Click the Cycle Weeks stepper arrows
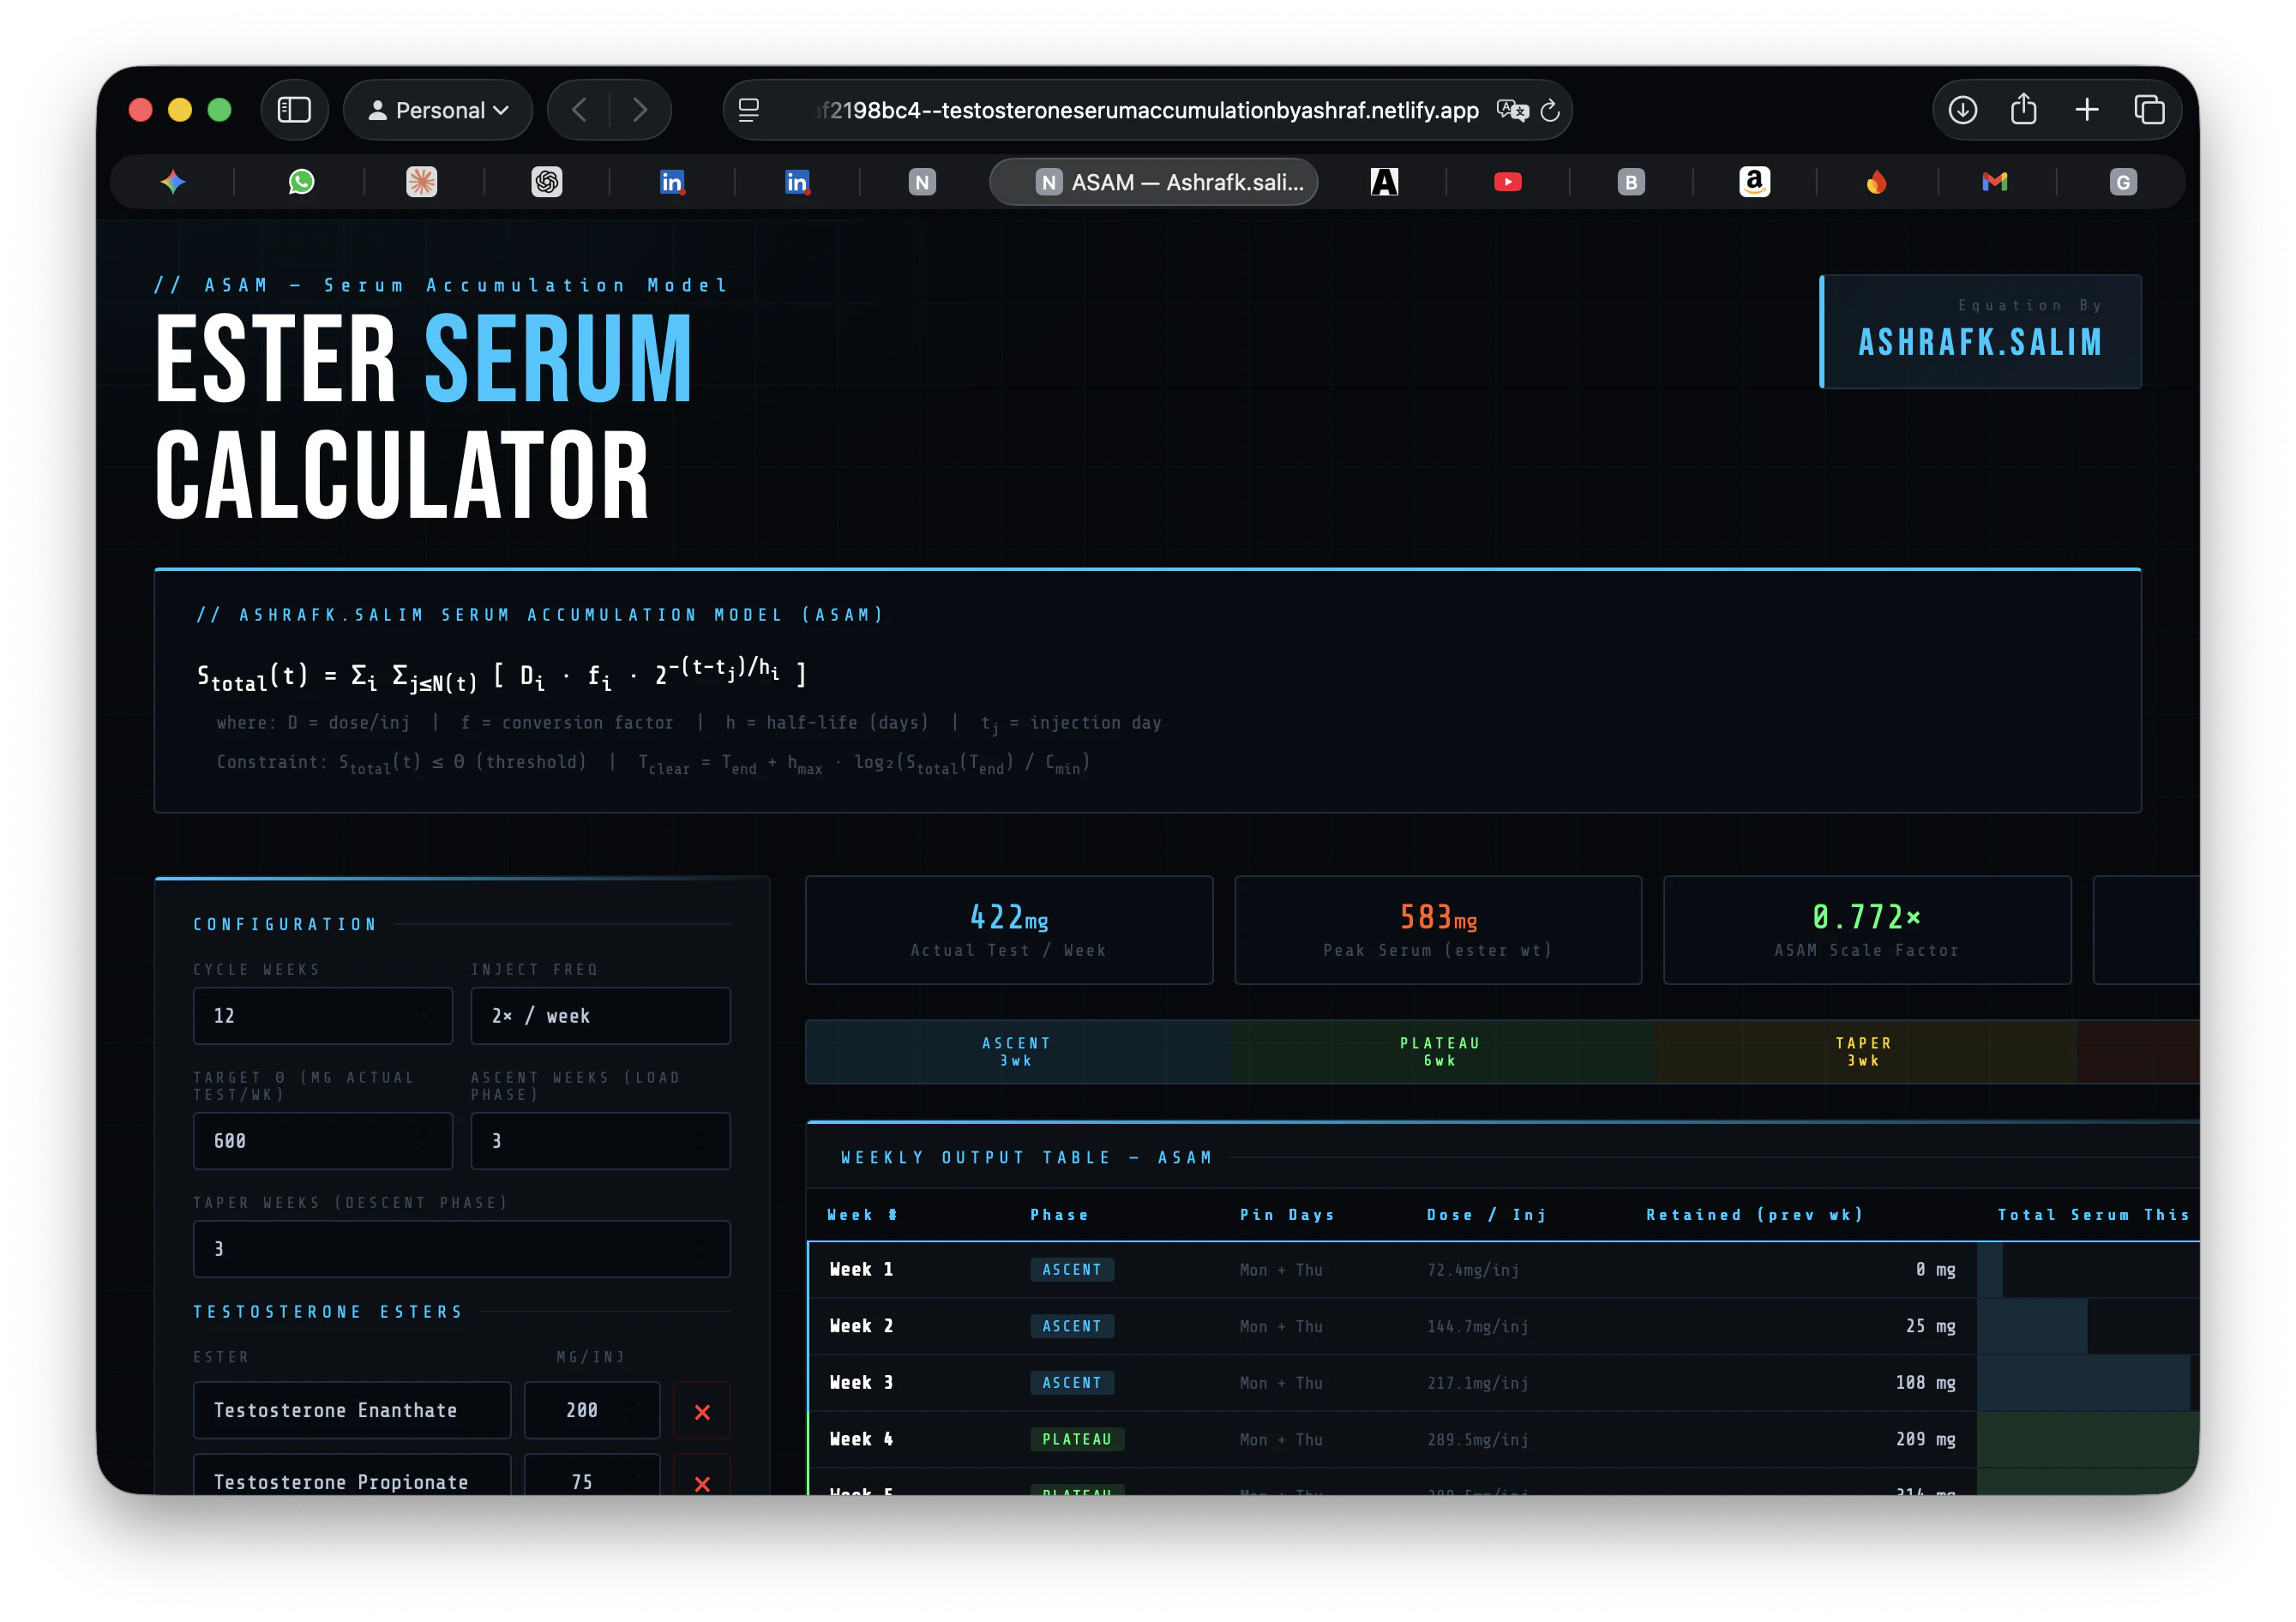This screenshot has width=2296, height=1622. coord(423,1016)
